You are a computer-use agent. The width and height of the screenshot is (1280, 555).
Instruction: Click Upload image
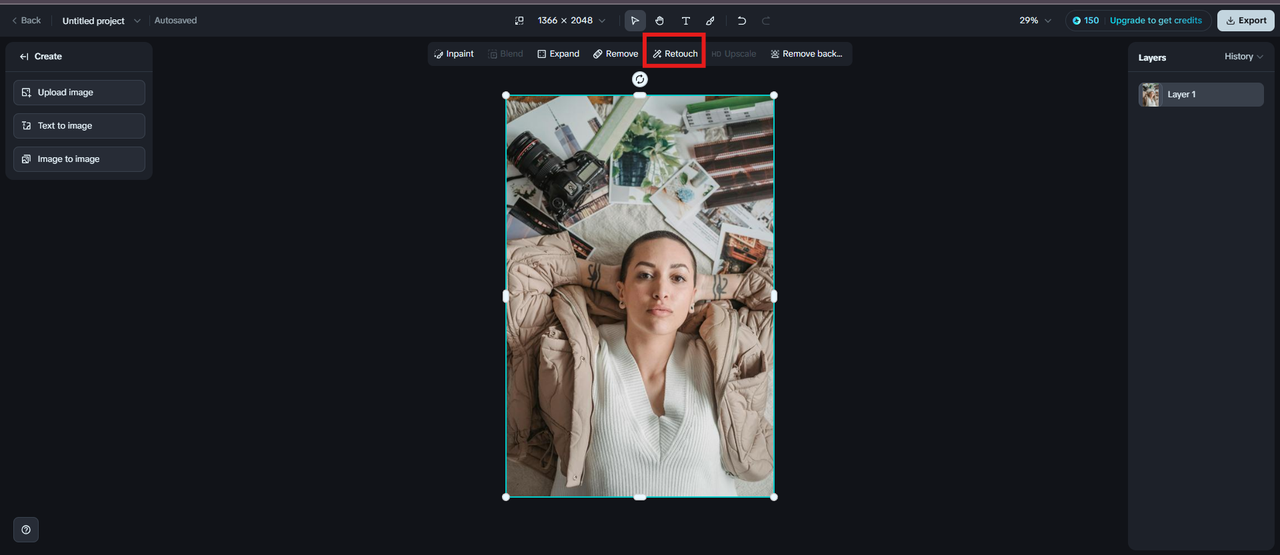(79, 92)
